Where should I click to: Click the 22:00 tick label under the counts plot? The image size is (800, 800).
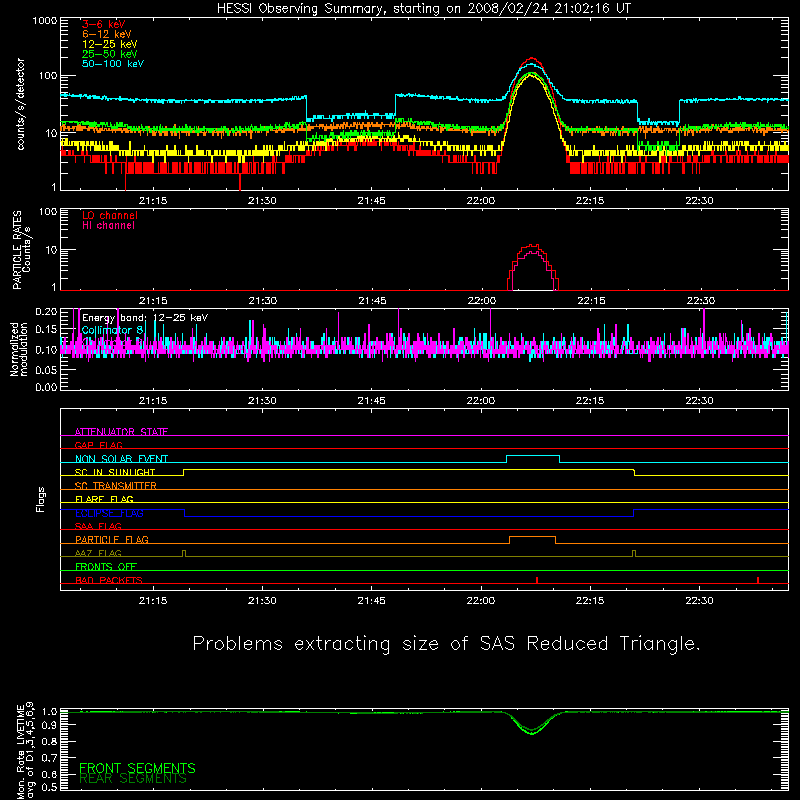pyautogui.click(x=481, y=201)
